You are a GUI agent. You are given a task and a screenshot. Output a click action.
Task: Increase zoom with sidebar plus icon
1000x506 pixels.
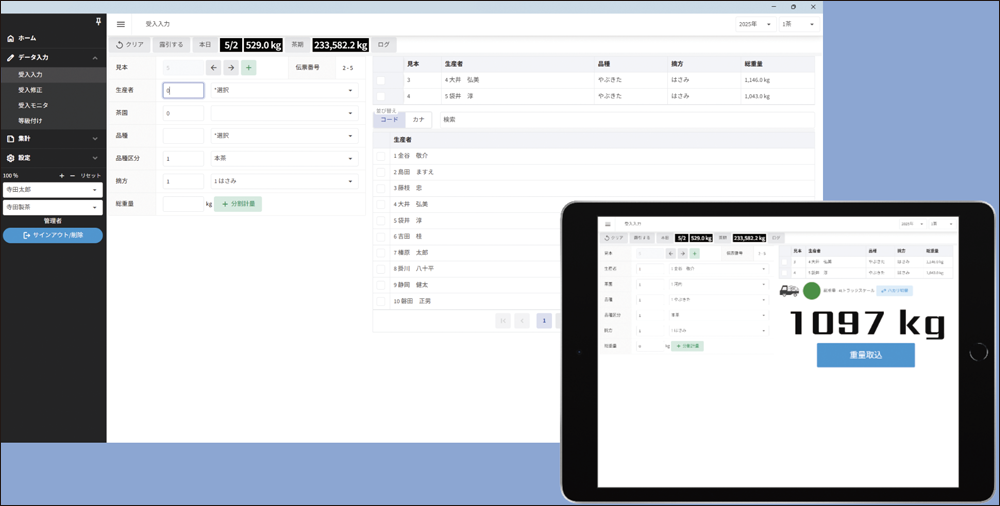[x=62, y=175]
